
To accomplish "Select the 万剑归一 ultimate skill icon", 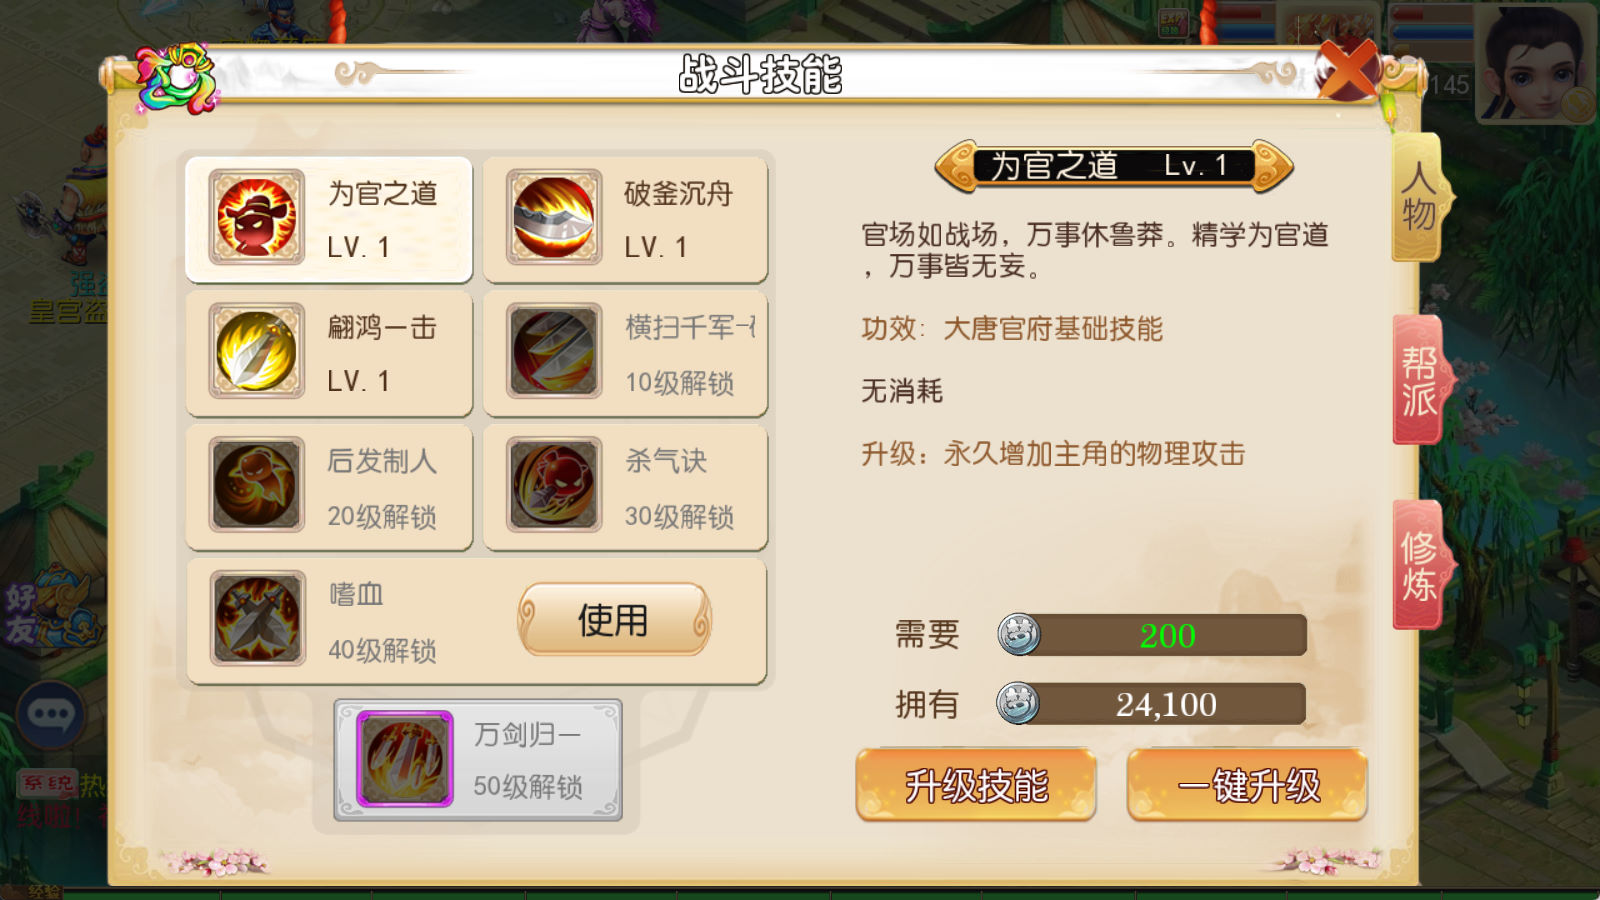I will point(405,759).
